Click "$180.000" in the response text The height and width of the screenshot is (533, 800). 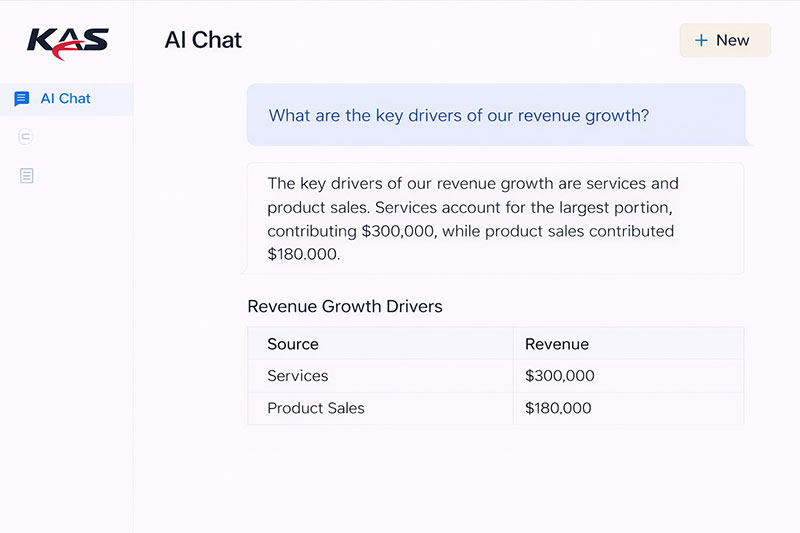click(304, 255)
